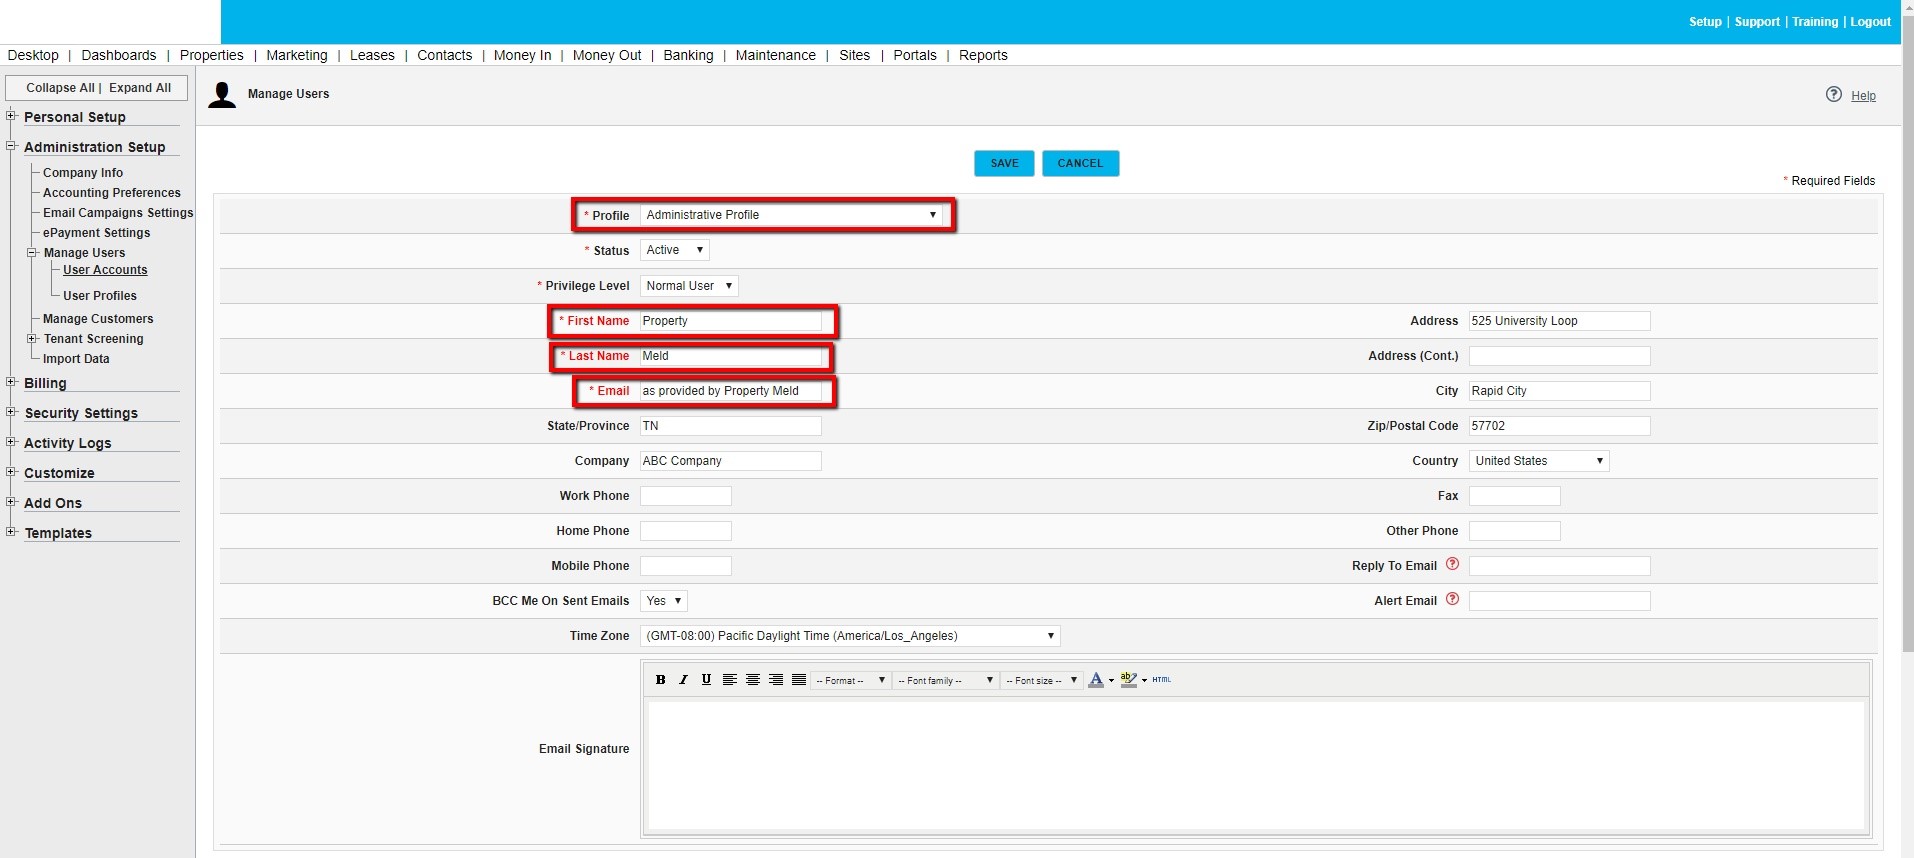Open the Time Zone dropdown
Viewport: 1914px width, 858px height.
click(x=849, y=636)
